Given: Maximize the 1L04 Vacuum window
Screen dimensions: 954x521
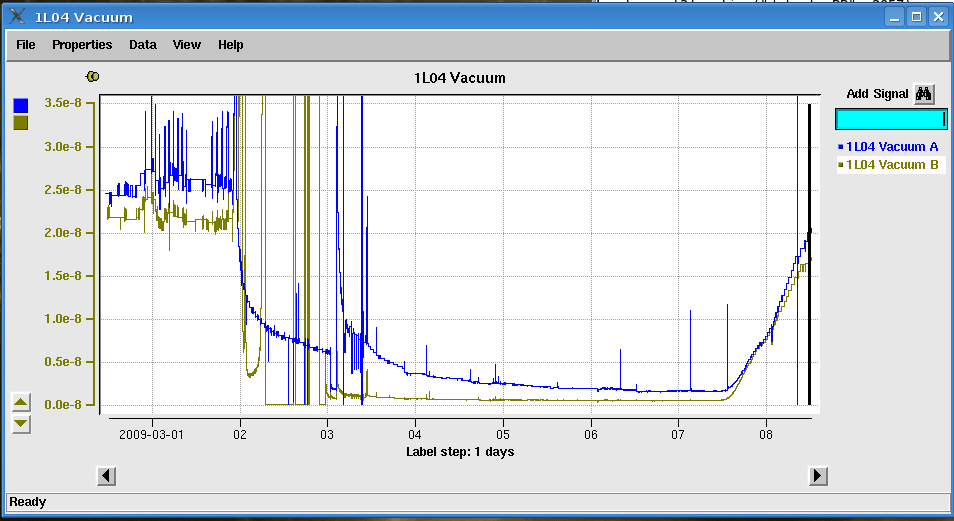Looking at the screenshot, I should pos(916,17).
